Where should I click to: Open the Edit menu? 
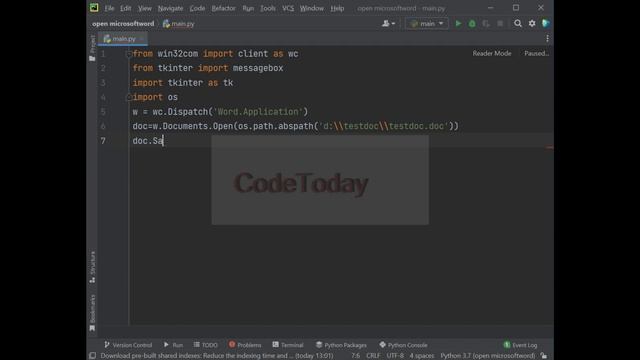125,8
